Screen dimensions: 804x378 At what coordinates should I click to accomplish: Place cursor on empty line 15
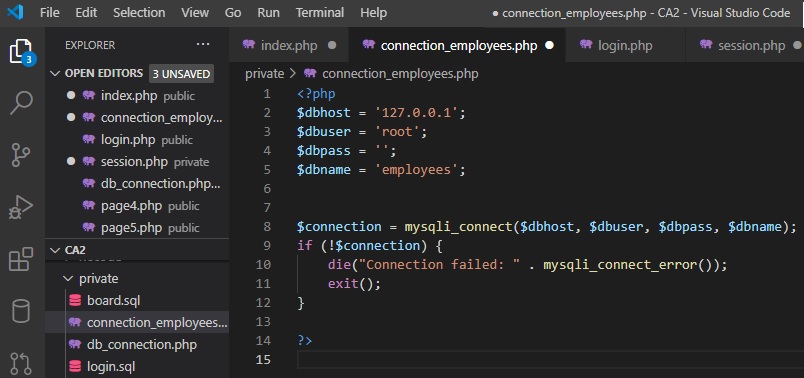550,360
